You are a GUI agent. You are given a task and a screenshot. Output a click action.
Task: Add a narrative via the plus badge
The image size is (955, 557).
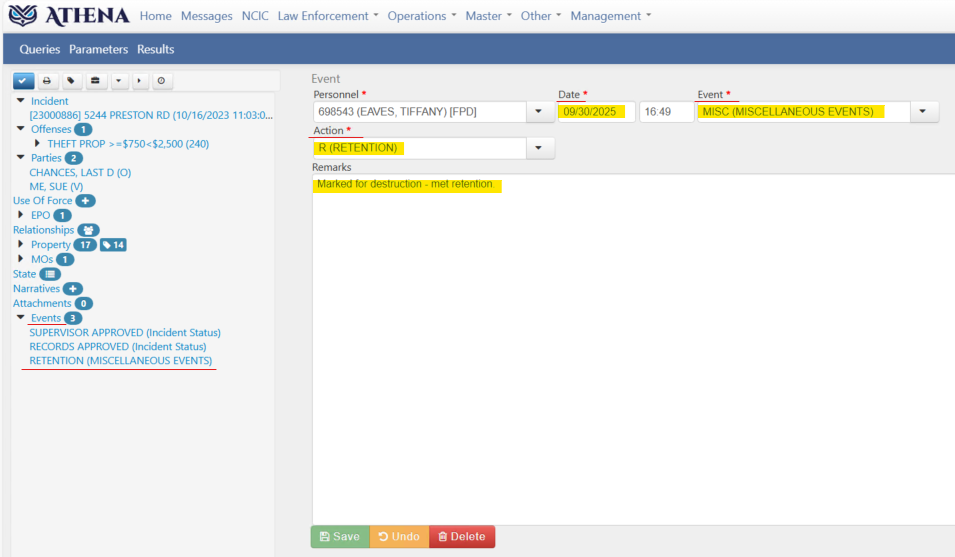pos(73,289)
